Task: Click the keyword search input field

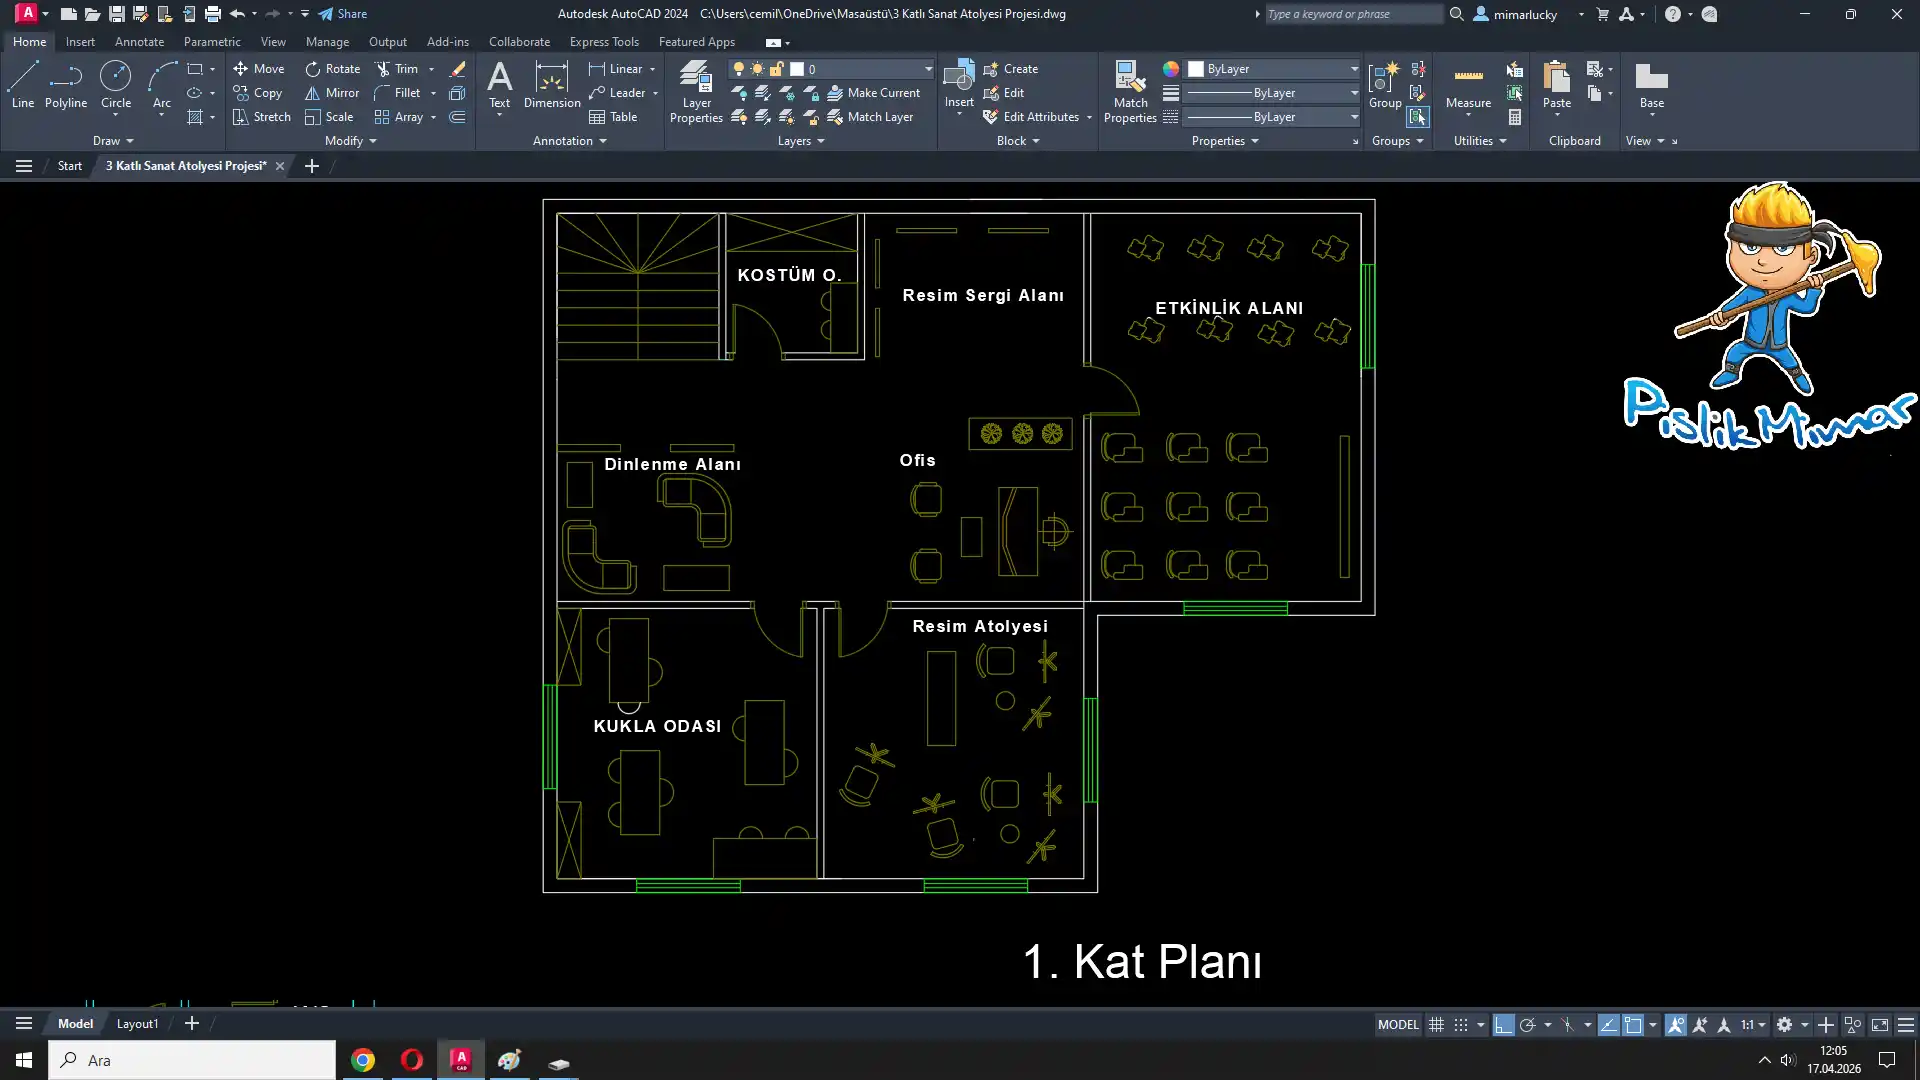Action: (1352, 14)
